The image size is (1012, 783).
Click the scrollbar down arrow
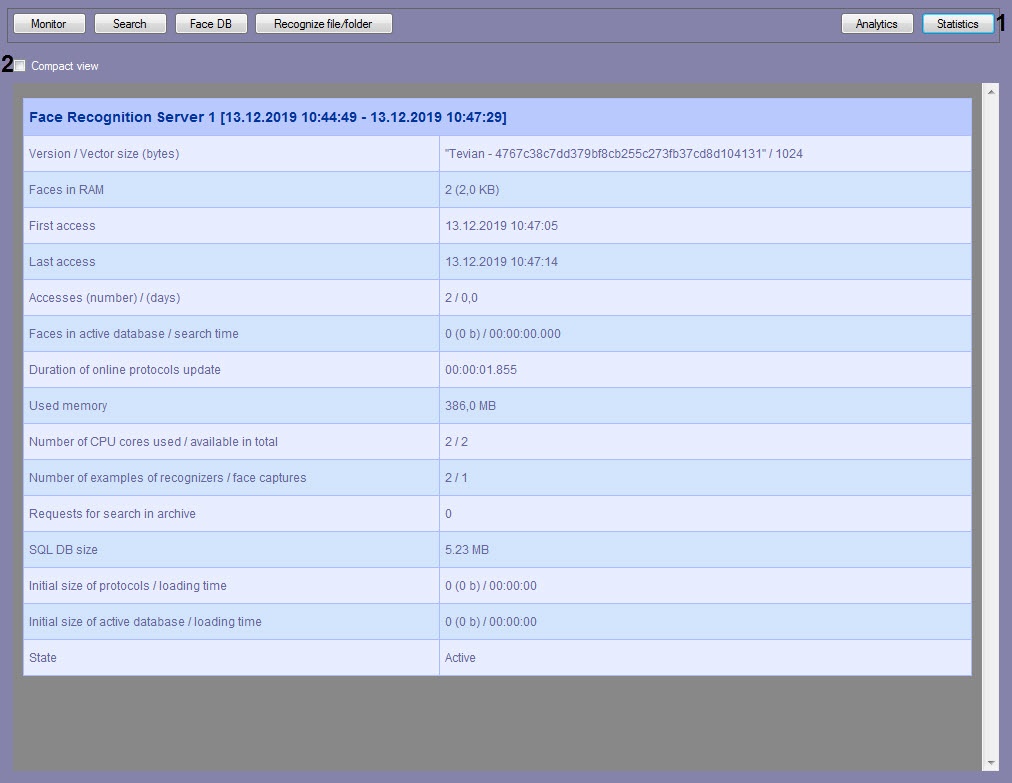(990, 764)
